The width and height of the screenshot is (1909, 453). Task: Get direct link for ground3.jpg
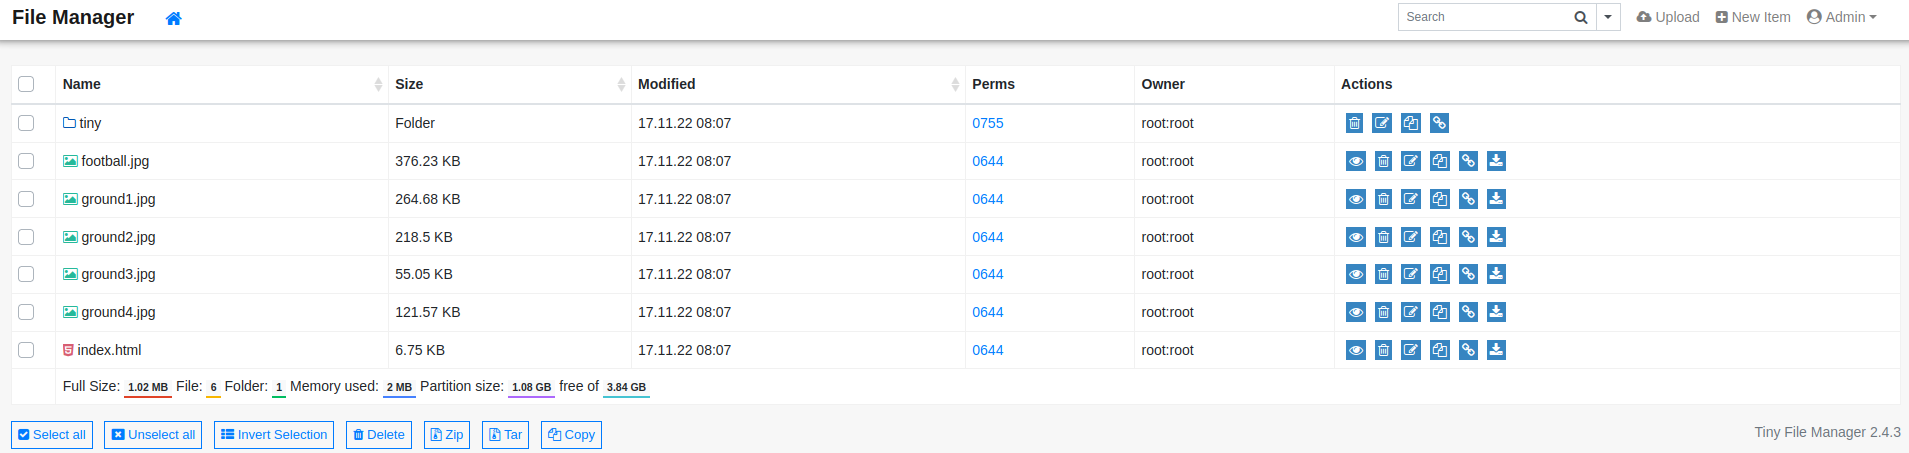1468,274
